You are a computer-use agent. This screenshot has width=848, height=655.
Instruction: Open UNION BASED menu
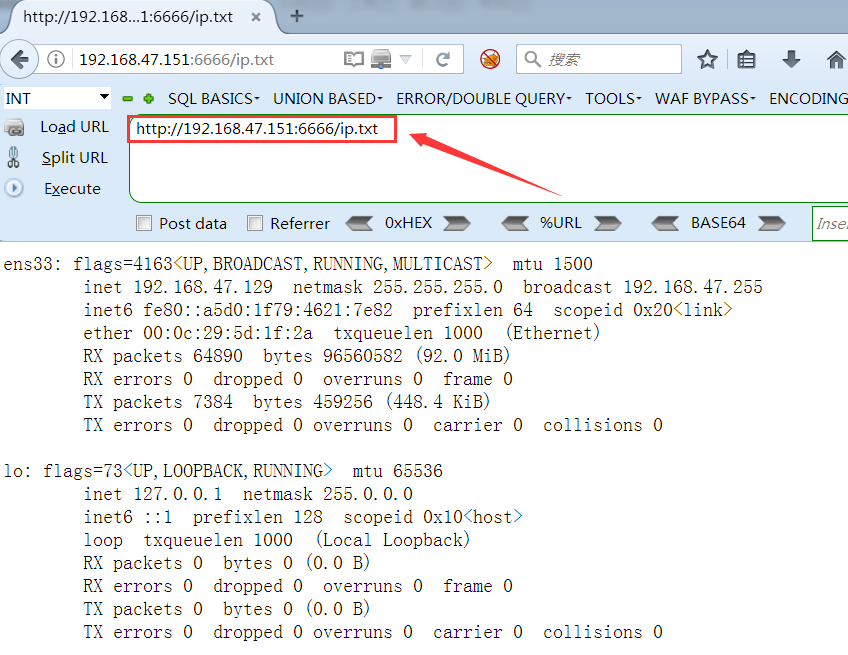coord(328,98)
